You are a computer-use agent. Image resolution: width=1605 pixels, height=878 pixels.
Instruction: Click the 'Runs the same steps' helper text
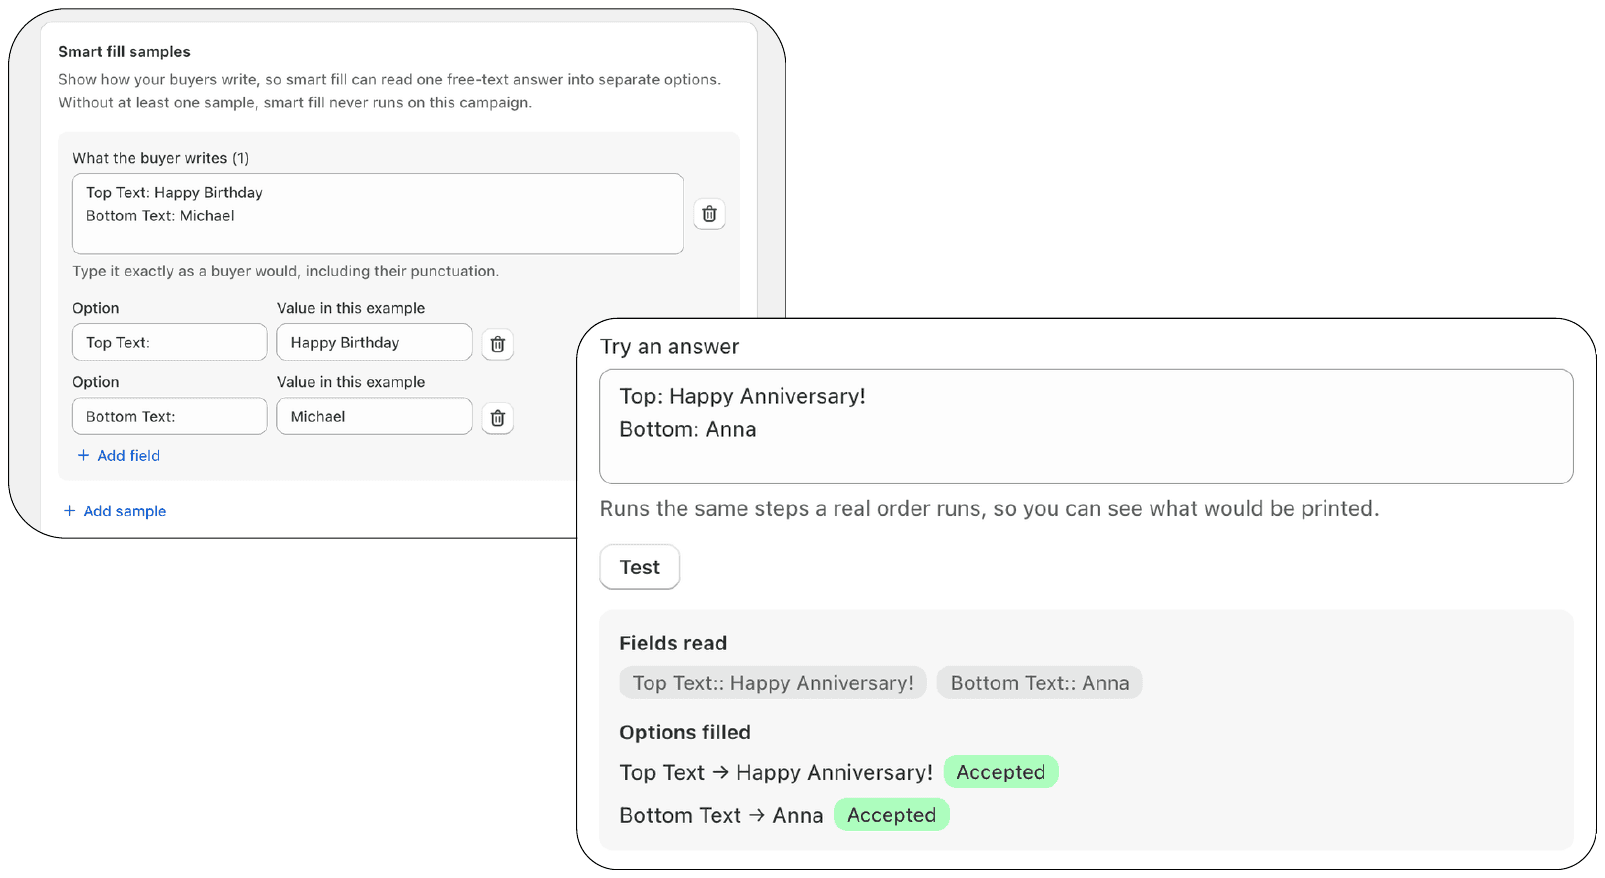point(989,509)
